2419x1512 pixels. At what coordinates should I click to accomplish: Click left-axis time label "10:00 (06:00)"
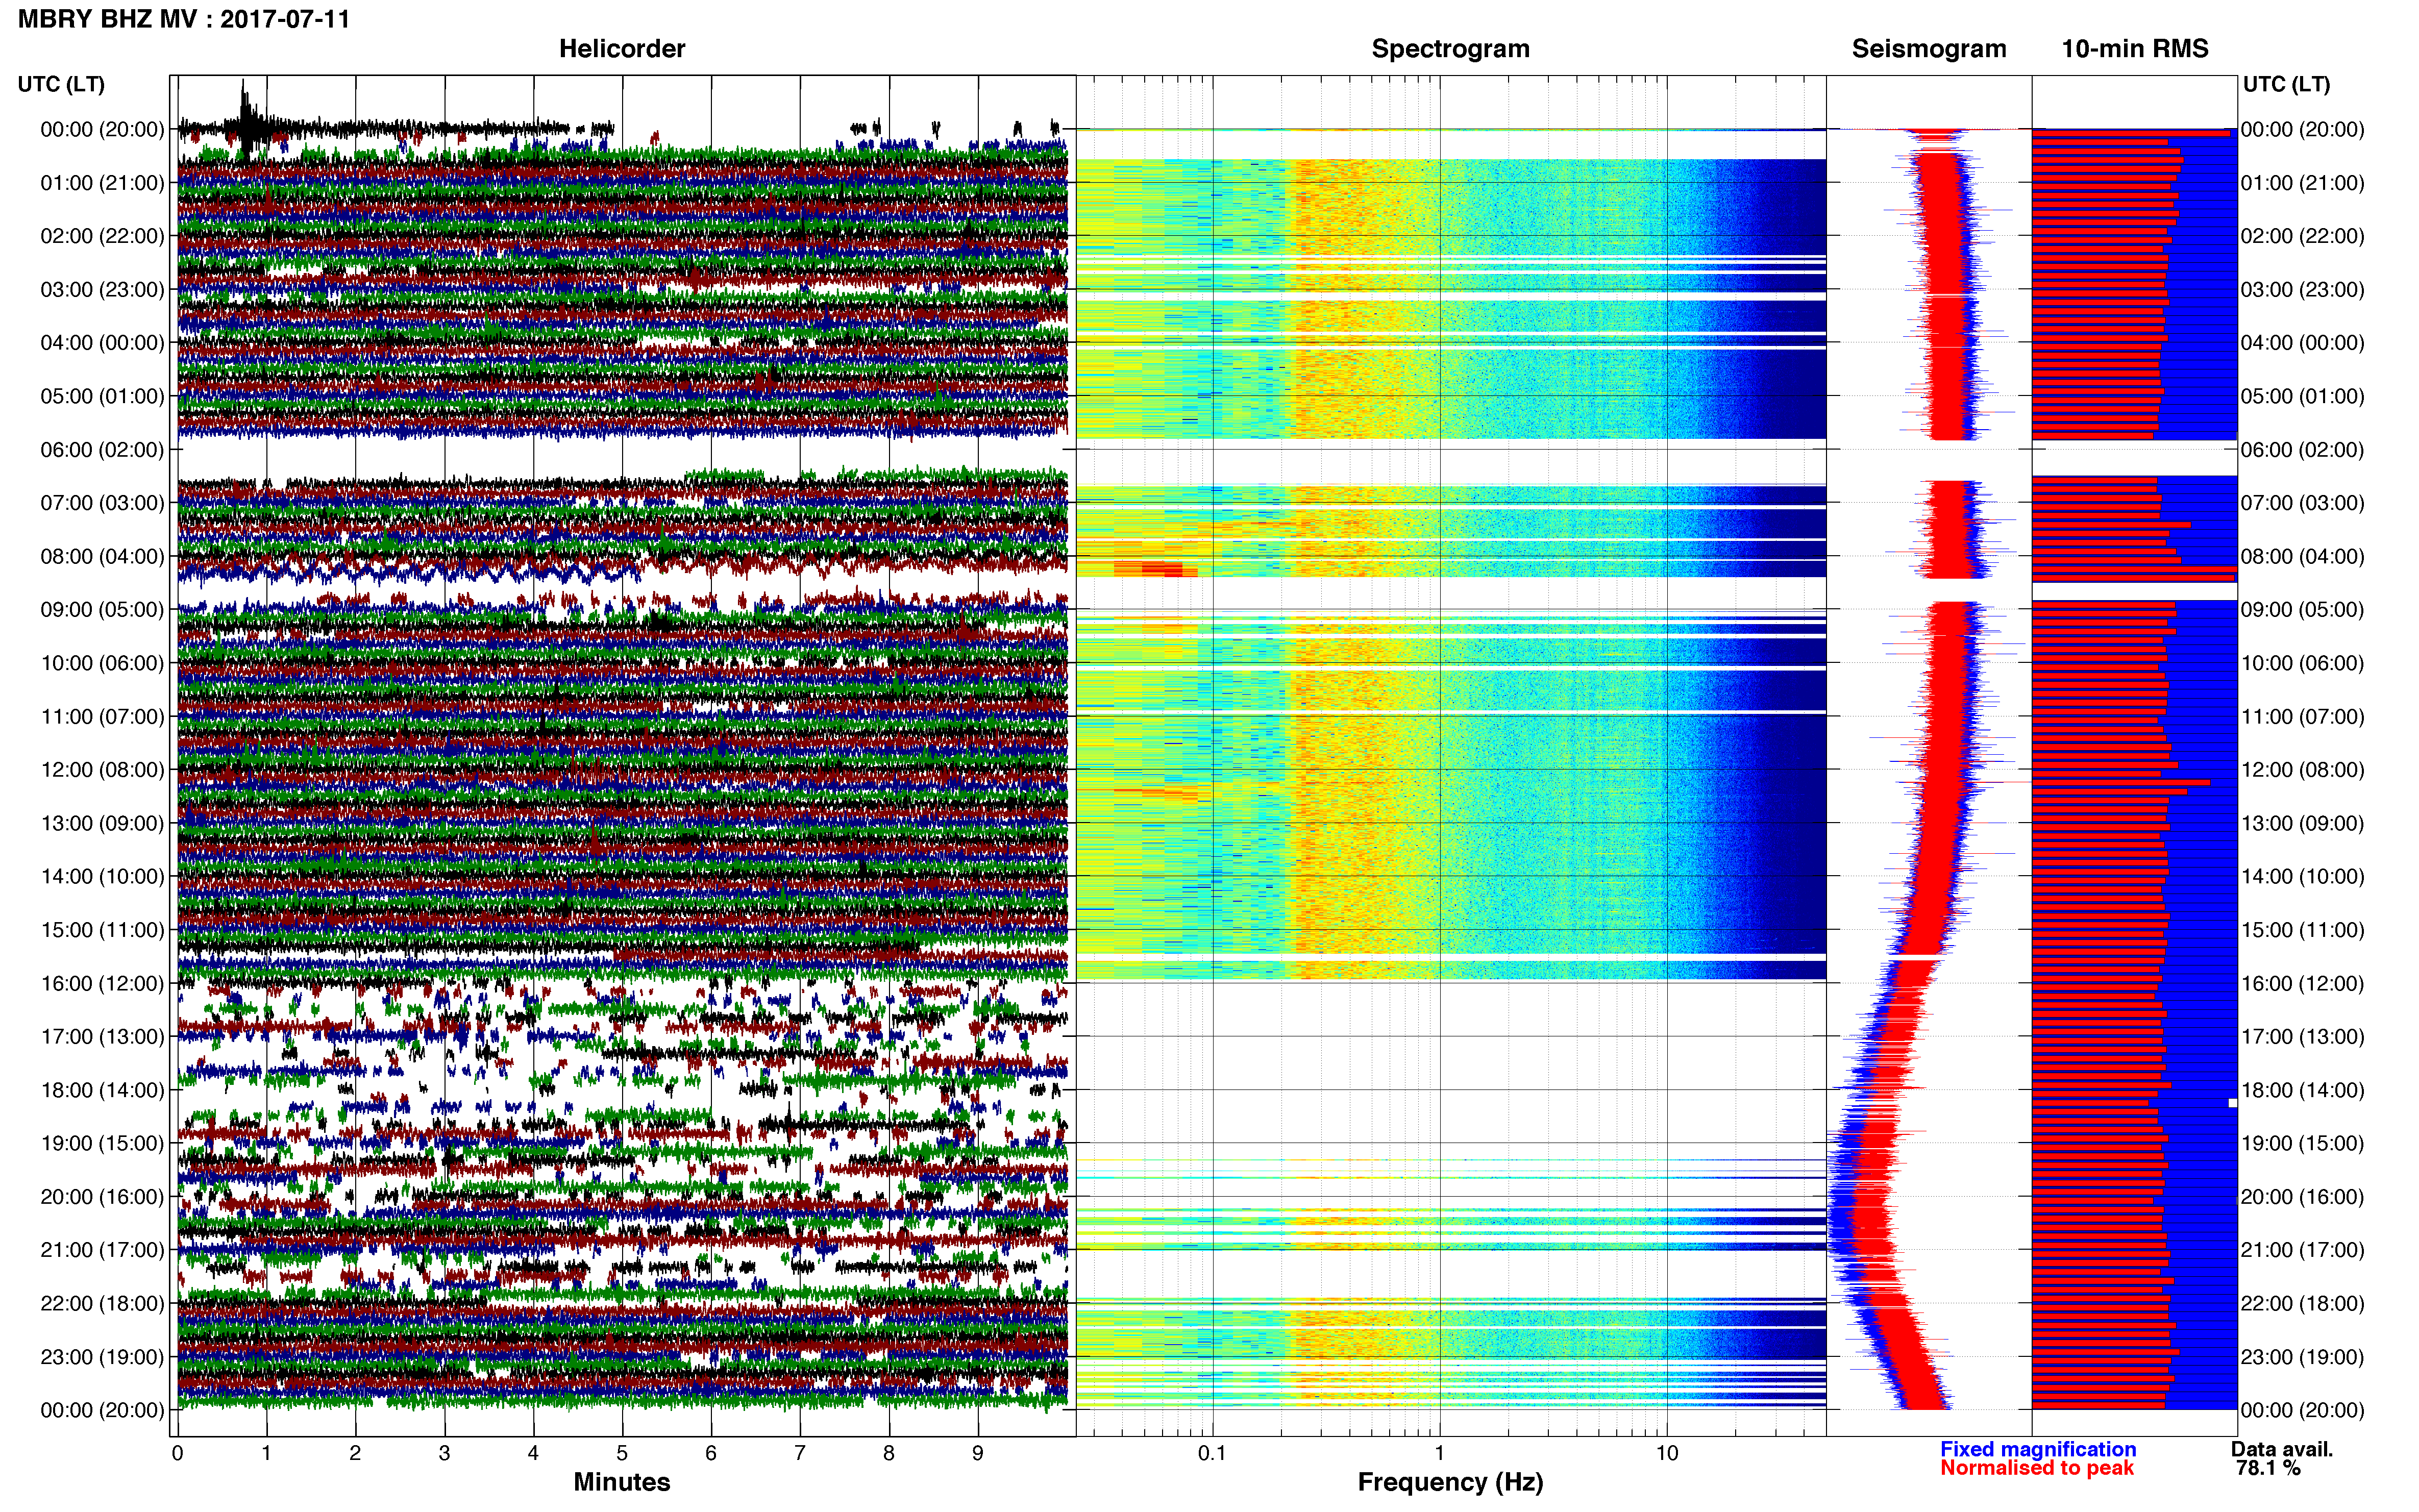point(102,663)
